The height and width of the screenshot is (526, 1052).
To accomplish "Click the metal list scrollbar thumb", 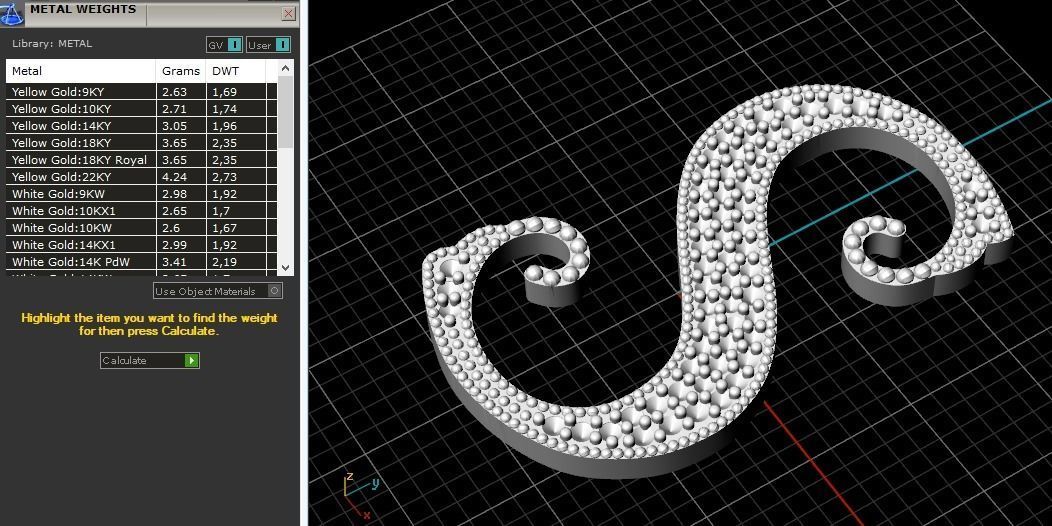I will 286,112.
